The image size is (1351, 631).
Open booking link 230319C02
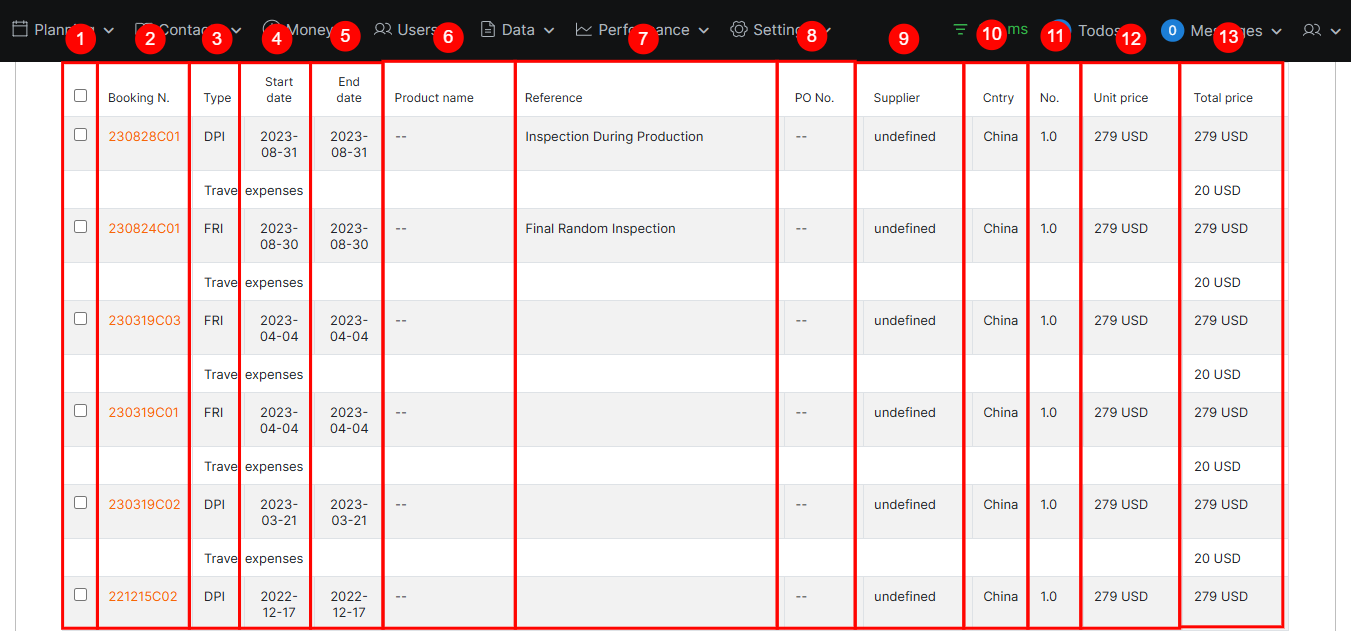click(x=144, y=505)
